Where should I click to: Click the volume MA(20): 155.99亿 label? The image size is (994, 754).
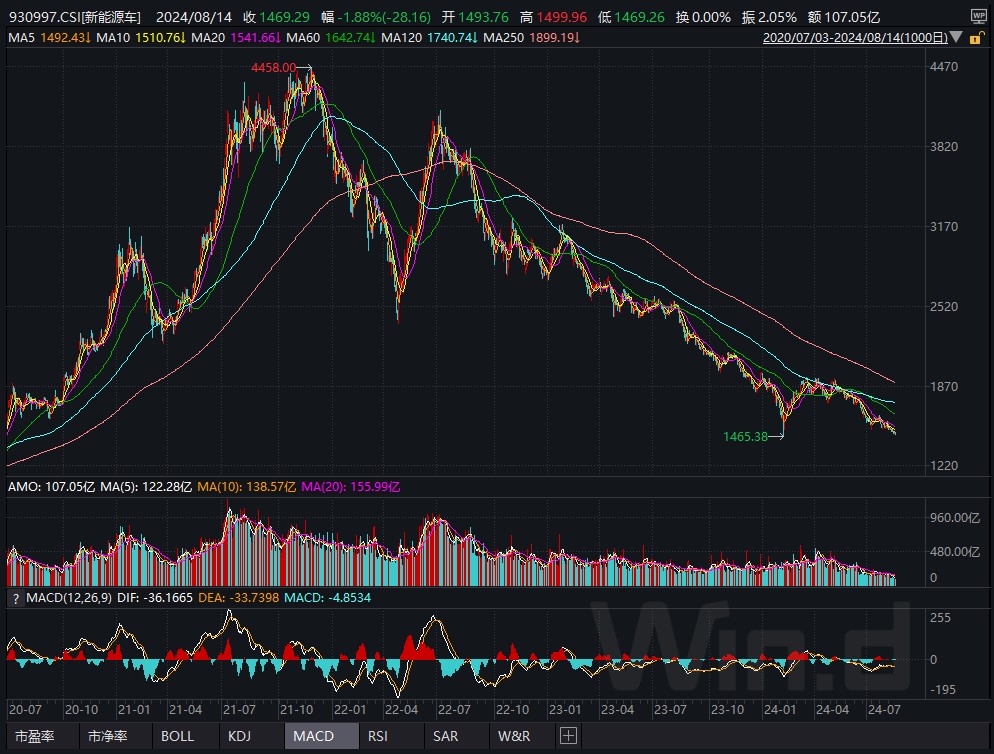(351, 487)
